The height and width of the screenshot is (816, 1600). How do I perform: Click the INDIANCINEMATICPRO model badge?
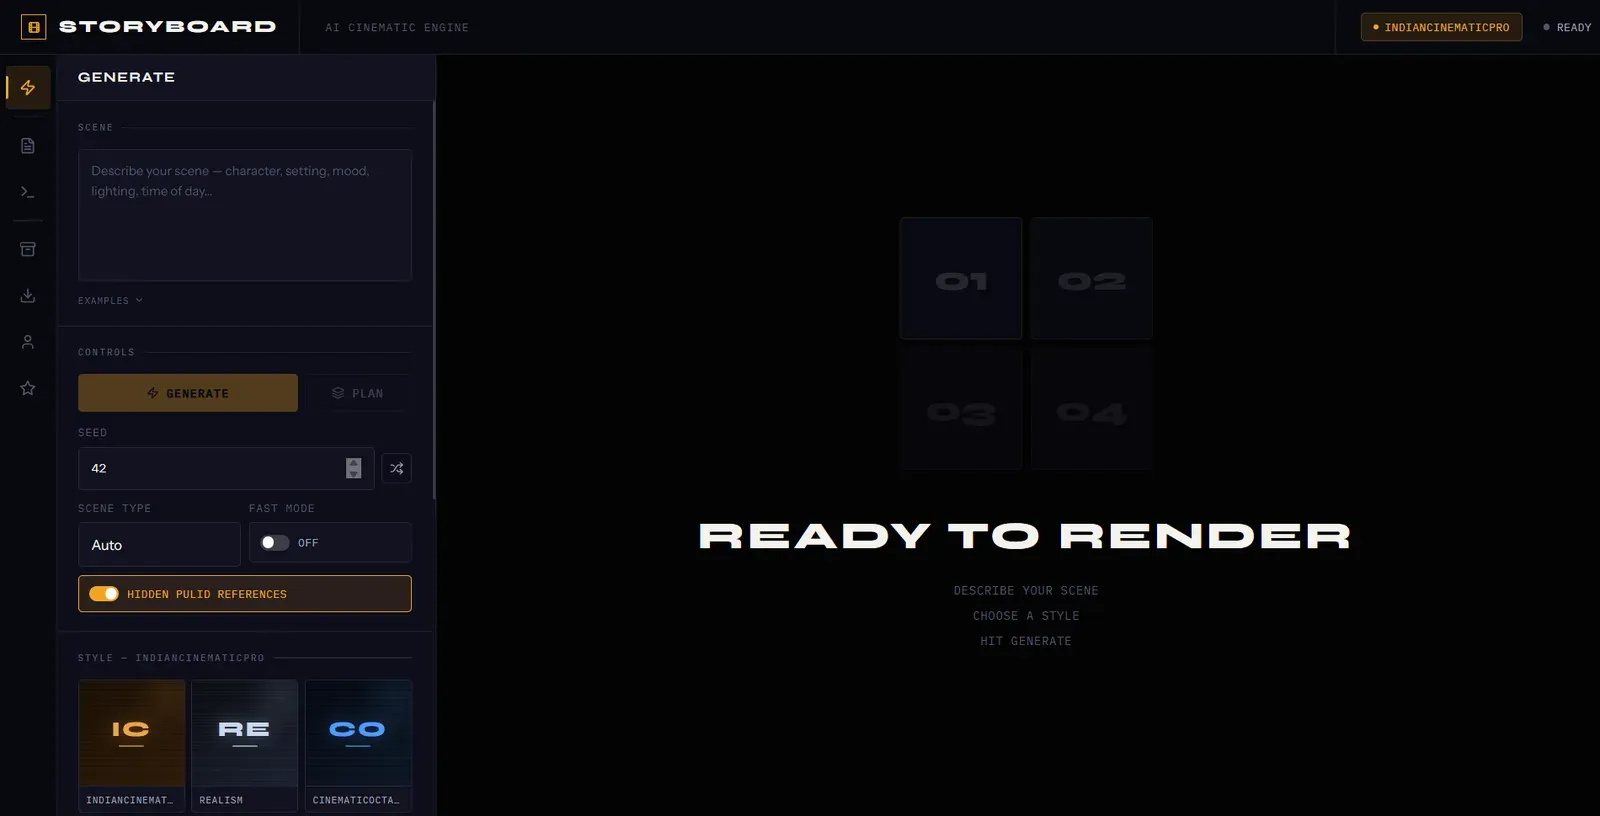[x=1441, y=27]
